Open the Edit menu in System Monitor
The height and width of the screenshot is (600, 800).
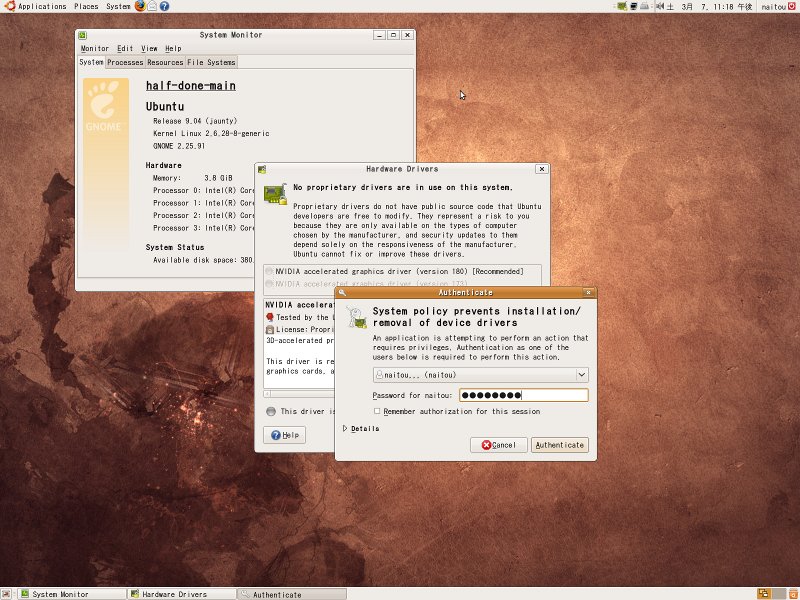click(125, 48)
